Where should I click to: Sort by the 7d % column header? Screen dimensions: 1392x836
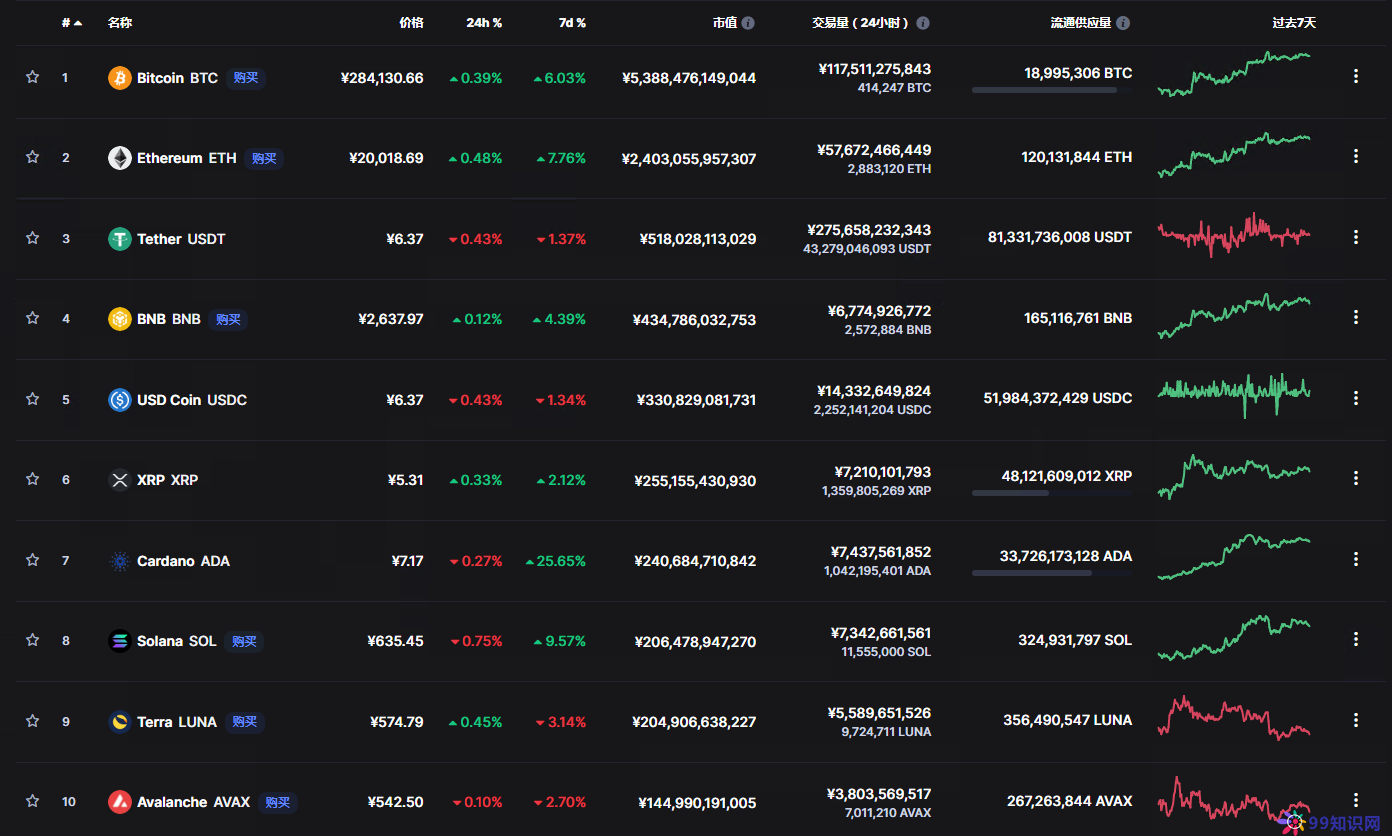(572, 23)
